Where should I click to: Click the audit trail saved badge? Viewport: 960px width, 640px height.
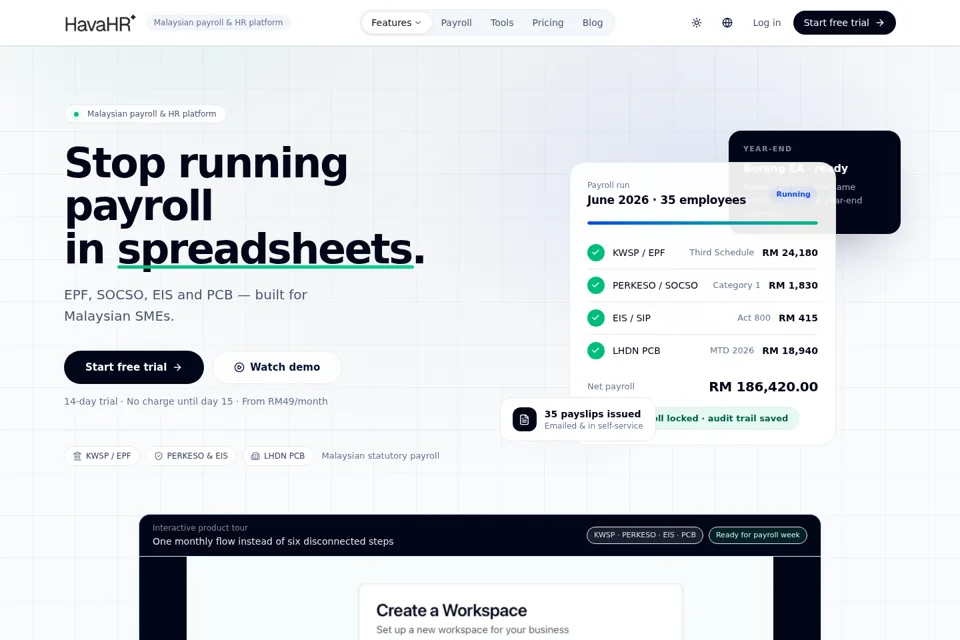[x=726, y=418]
